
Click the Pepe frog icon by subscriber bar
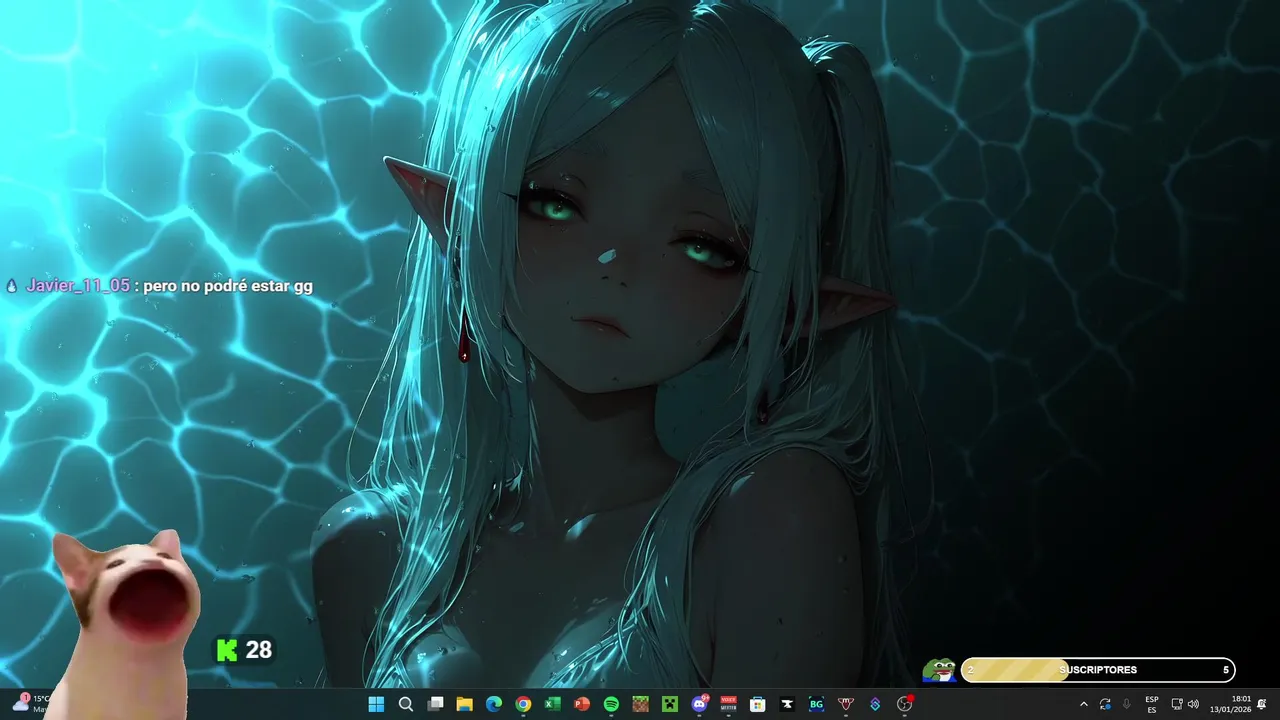939,670
